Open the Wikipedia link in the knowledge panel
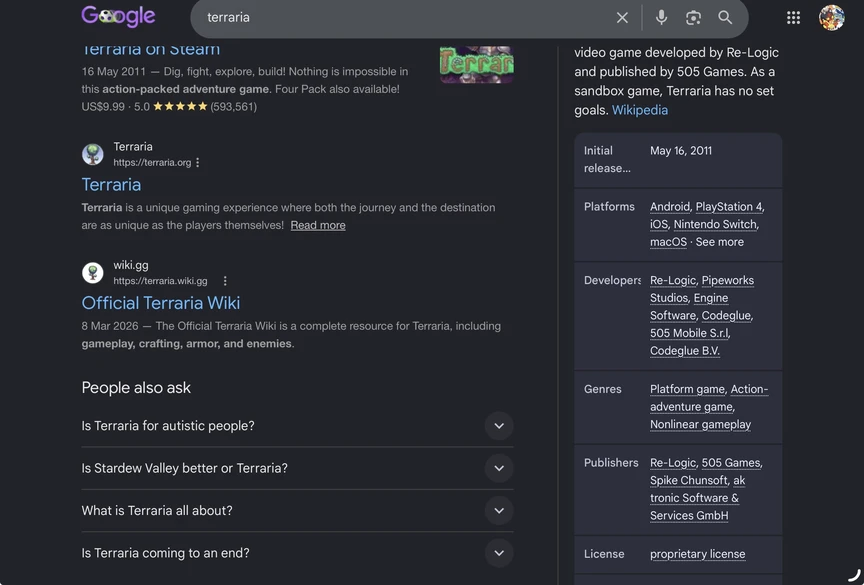The image size is (864, 585). (640, 110)
